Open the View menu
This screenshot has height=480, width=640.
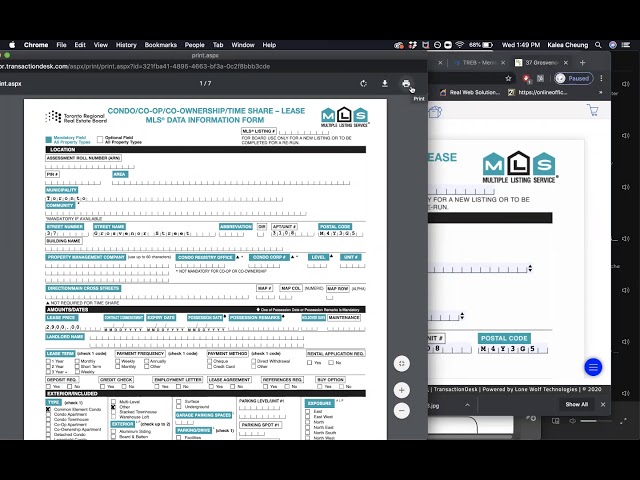pyautogui.click(x=100, y=45)
